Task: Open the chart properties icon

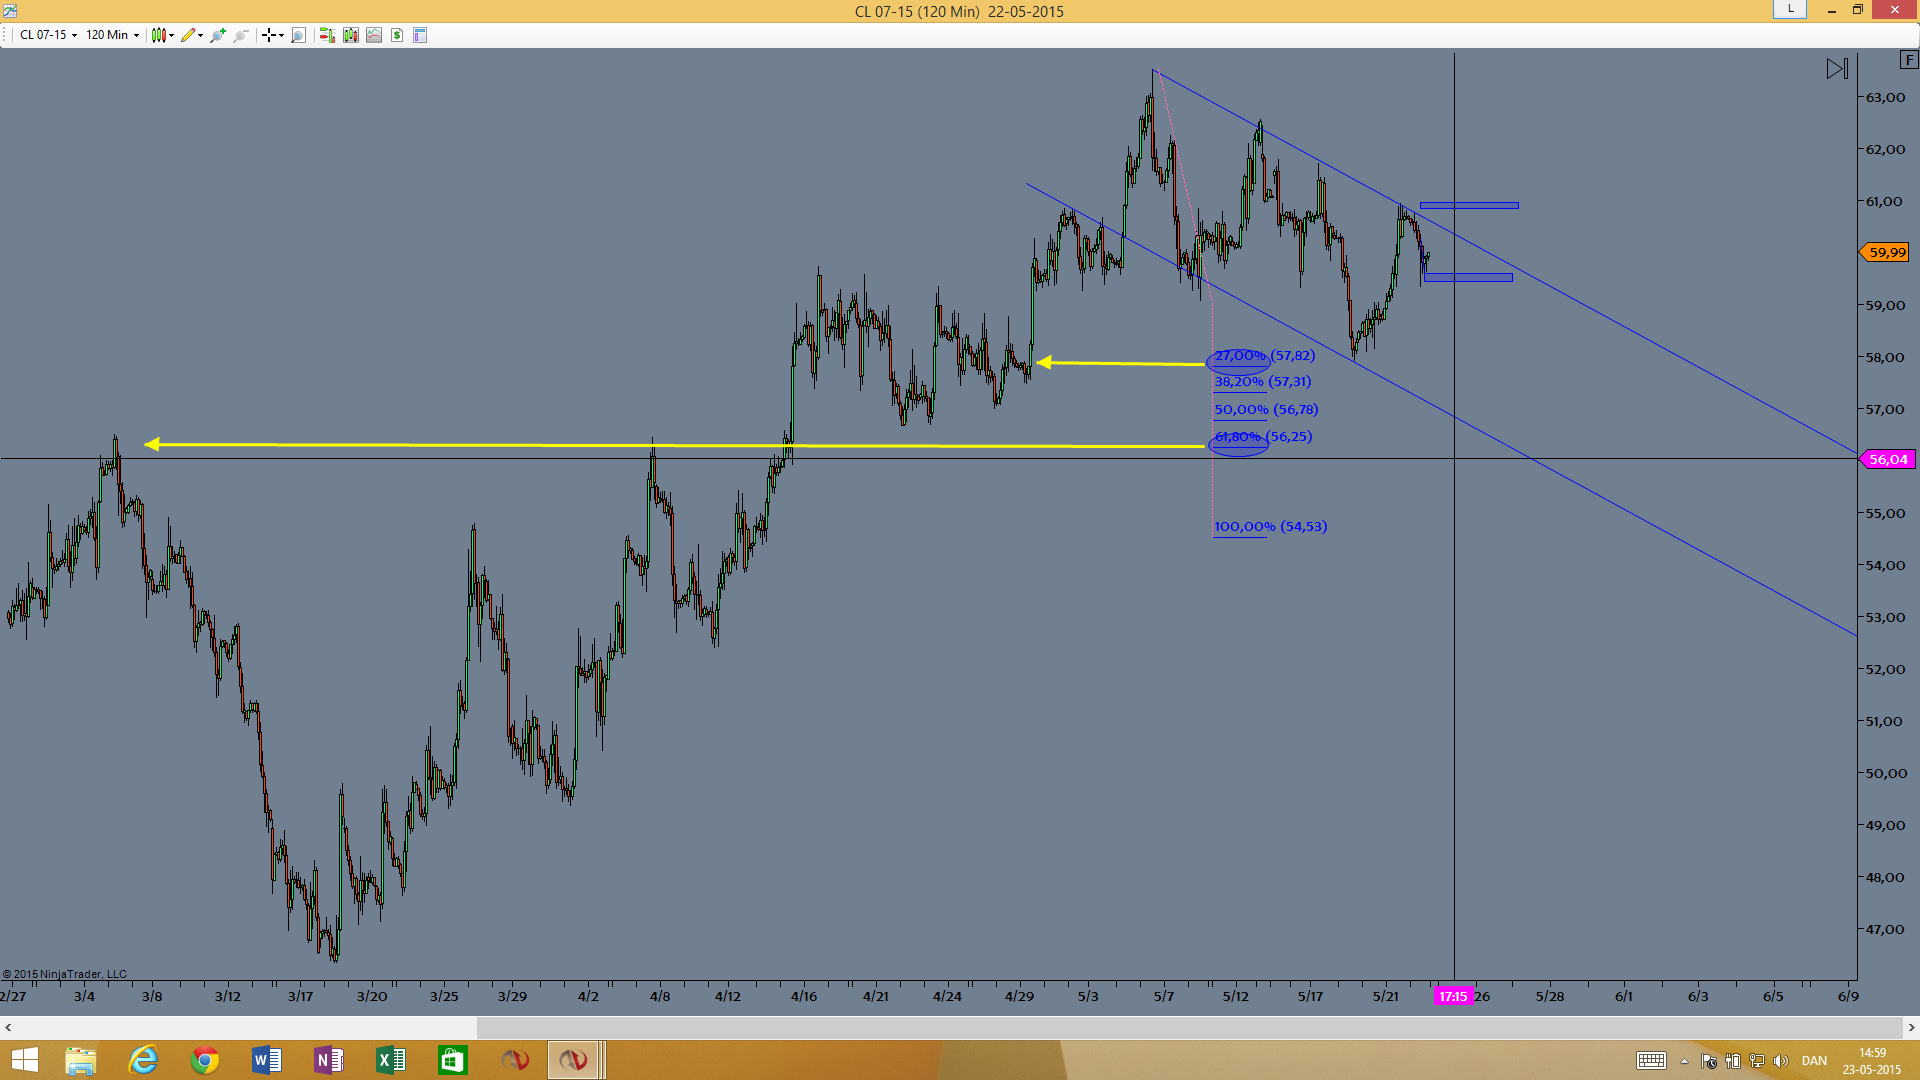Action: click(x=420, y=35)
